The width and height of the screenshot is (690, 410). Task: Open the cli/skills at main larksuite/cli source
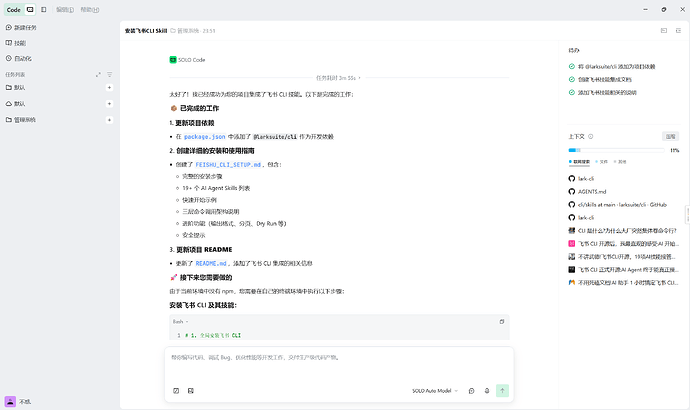pyautogui.click(x=618, y=205)
